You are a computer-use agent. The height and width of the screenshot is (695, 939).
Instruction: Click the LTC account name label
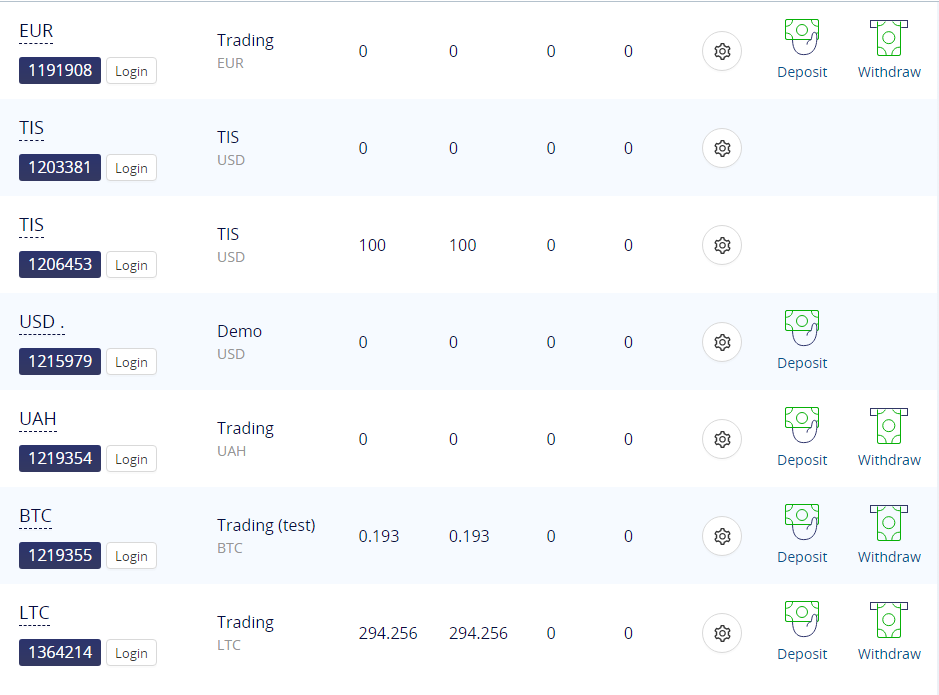34,613
